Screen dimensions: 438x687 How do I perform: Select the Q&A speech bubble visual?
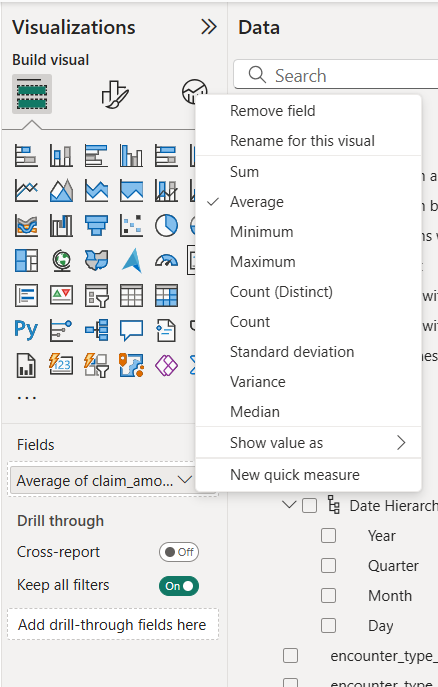point(131,330)
